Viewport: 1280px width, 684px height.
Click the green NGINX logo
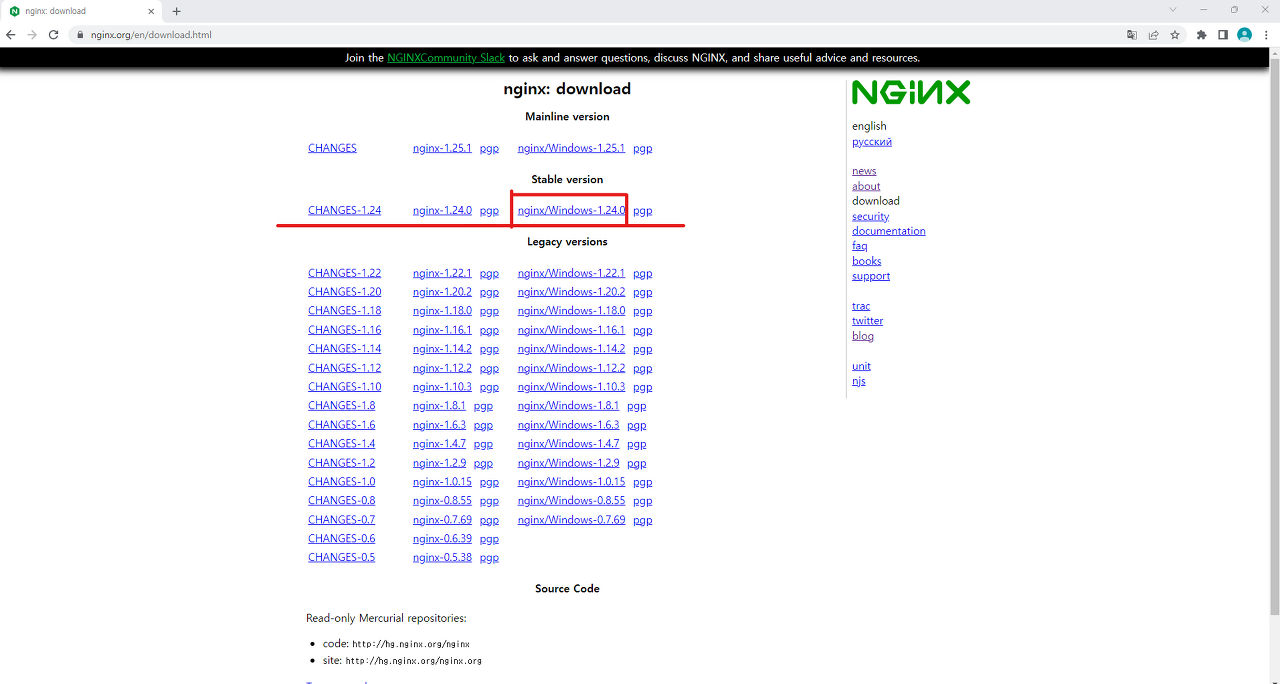tap(910, 91)
